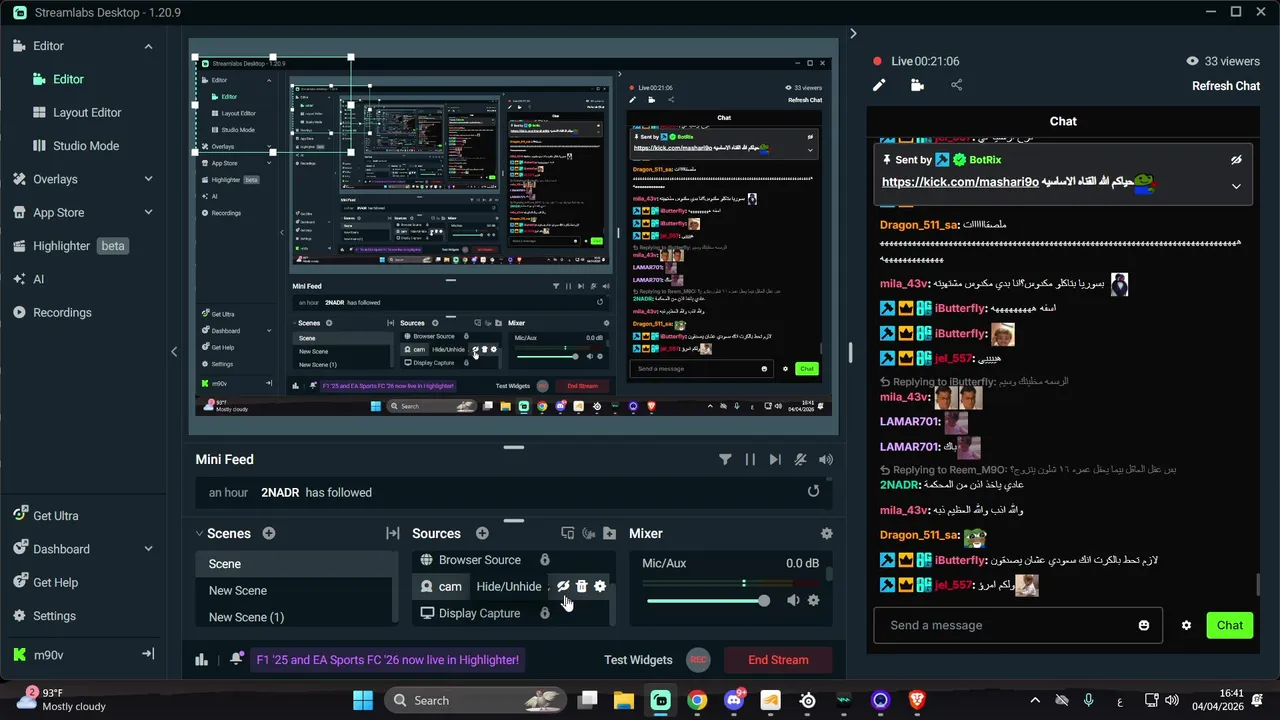Screen dimensions: 1280x720
Task: Hide the pinned BotRix message
Action: [1236, 160]
